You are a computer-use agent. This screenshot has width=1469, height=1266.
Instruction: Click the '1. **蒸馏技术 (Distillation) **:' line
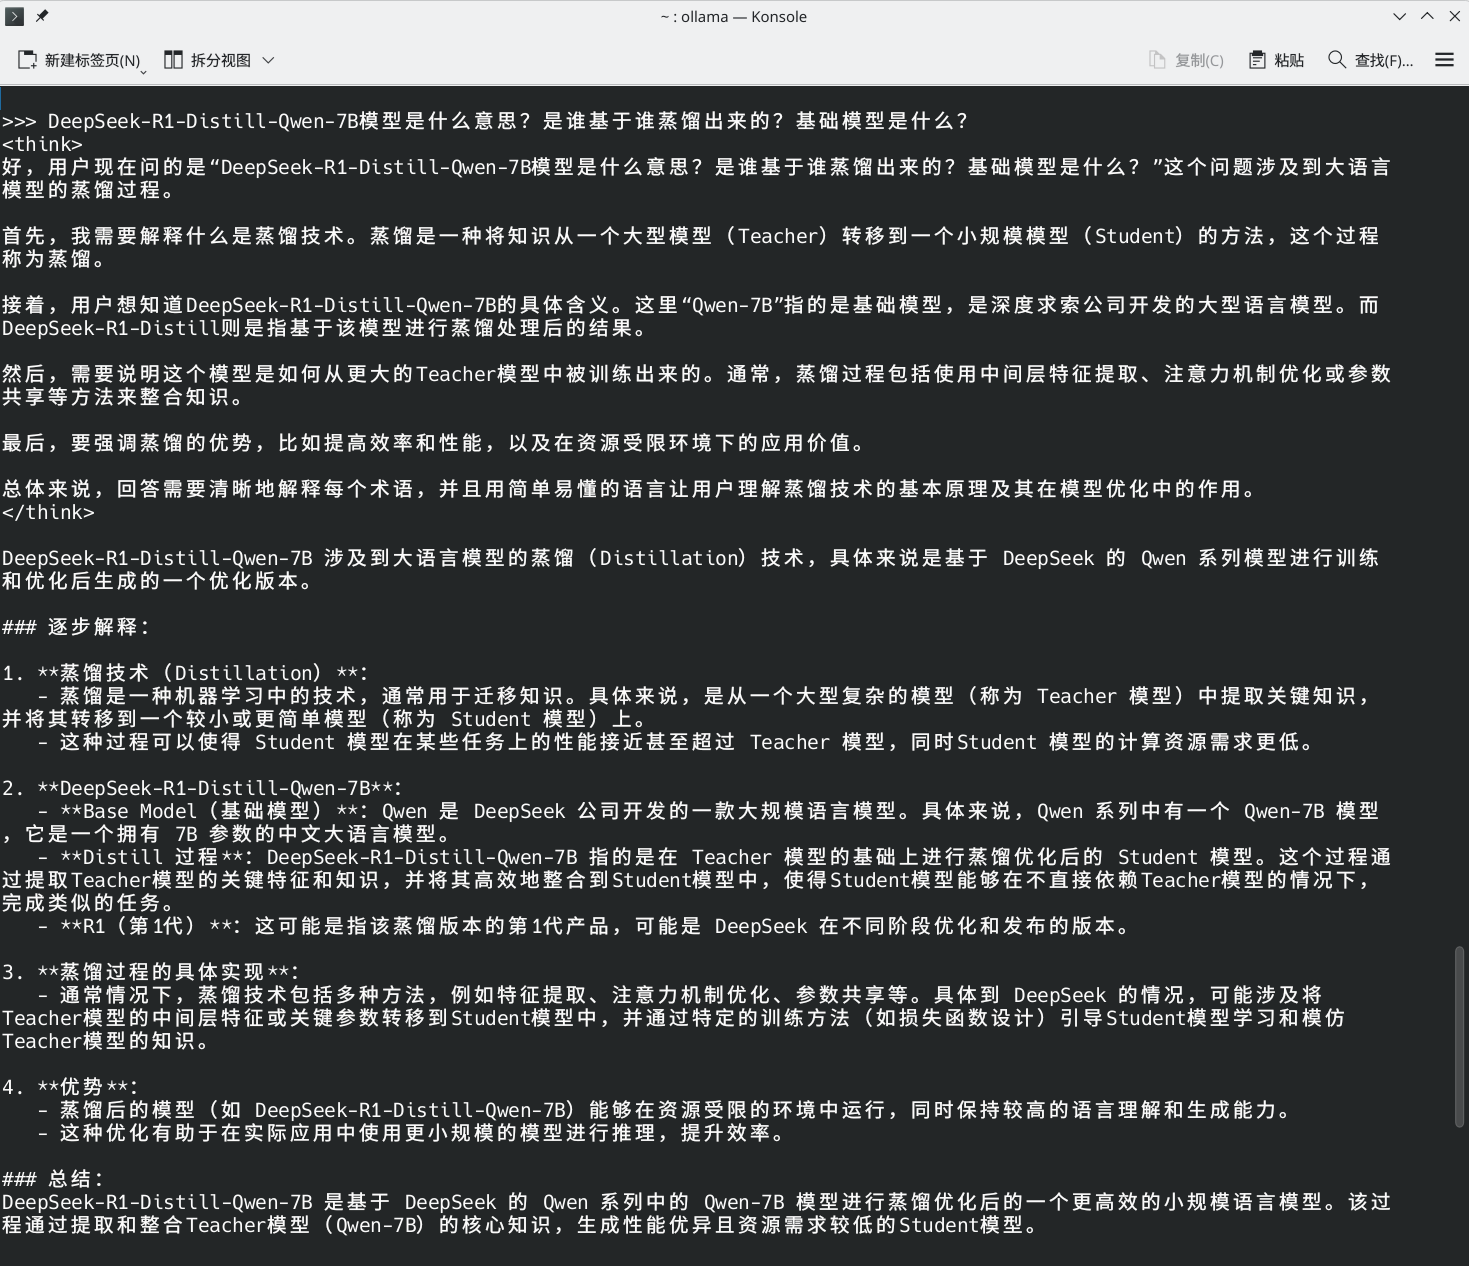coord(185,673)
